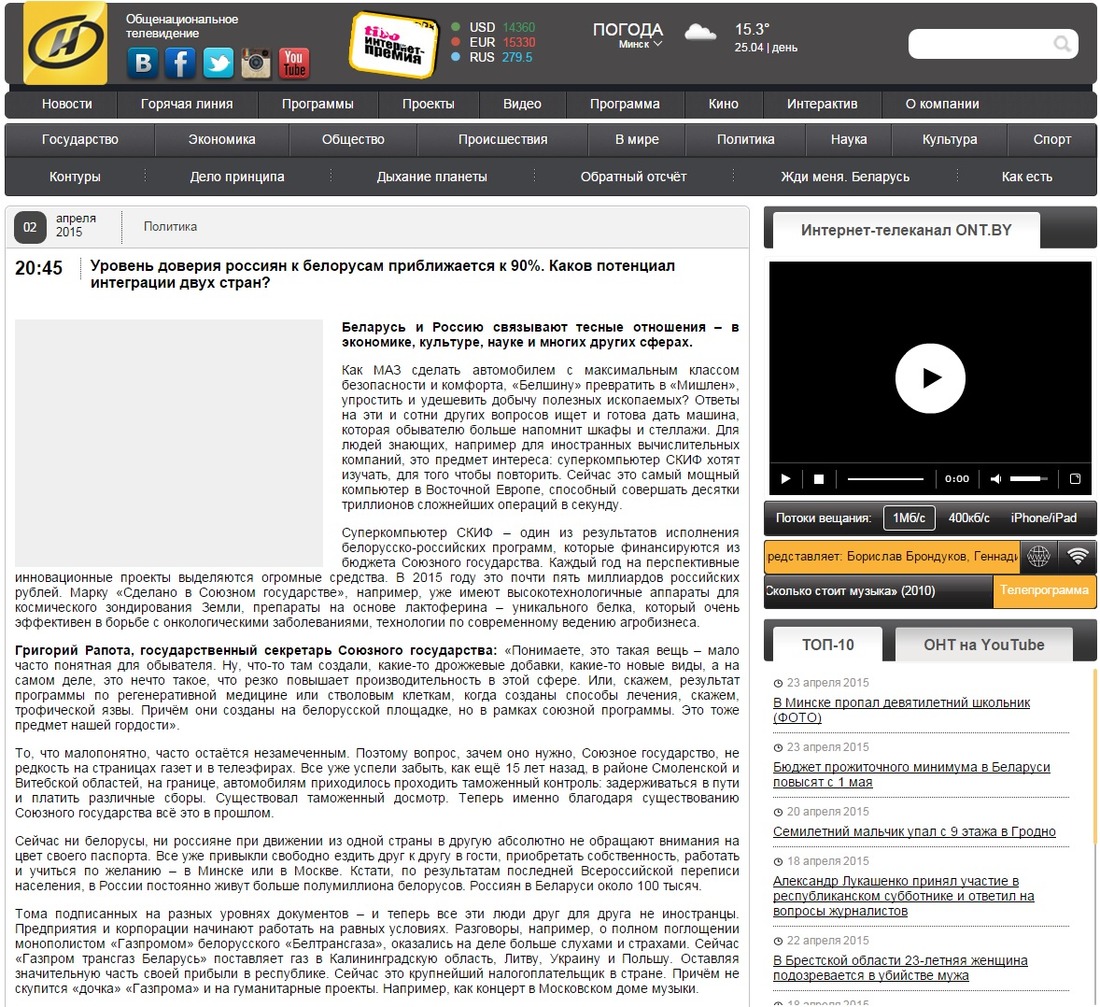
Task: Open the Проекты menu item
Action: coord(429,104)
